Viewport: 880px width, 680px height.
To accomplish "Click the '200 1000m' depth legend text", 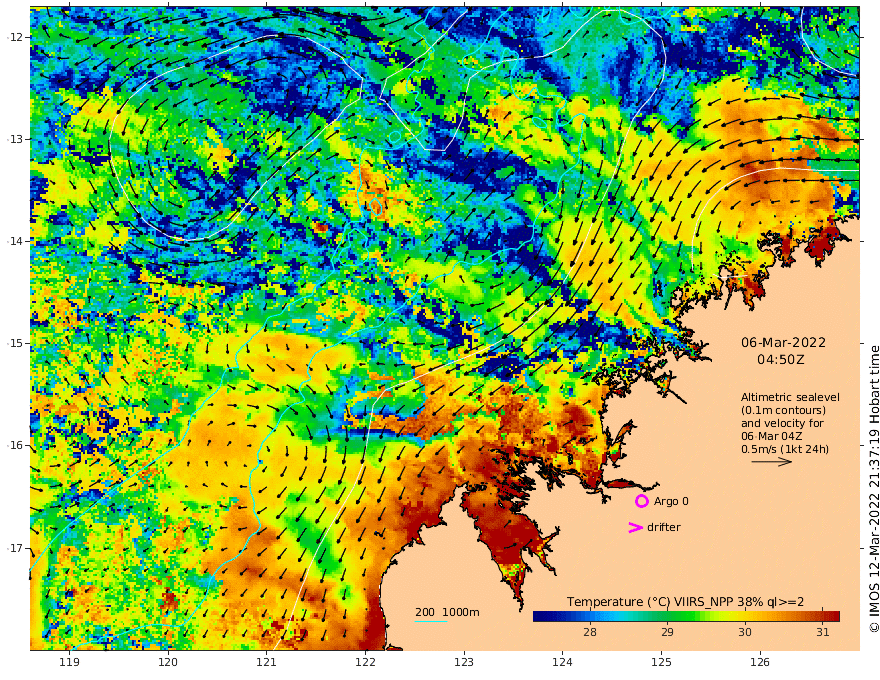I will point(447,612).
